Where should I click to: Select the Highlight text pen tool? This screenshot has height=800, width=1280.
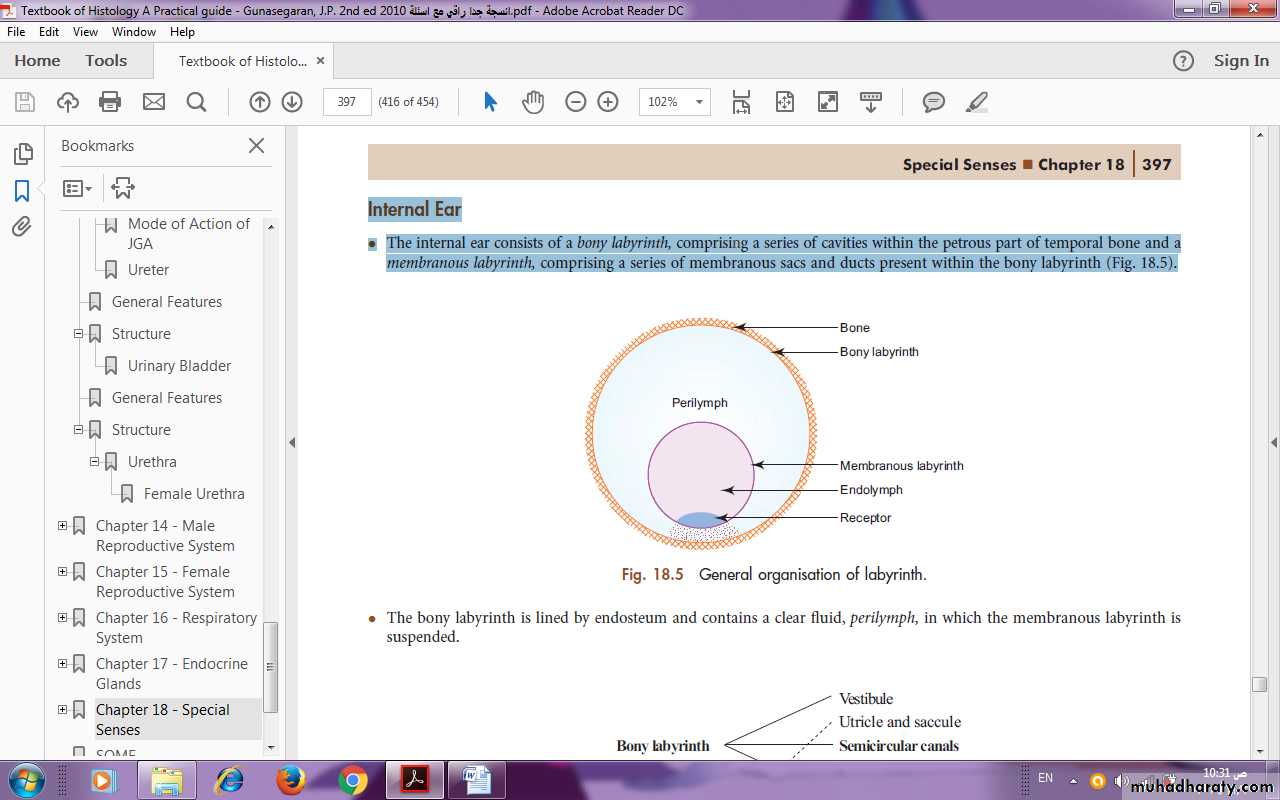click(977, 101)
